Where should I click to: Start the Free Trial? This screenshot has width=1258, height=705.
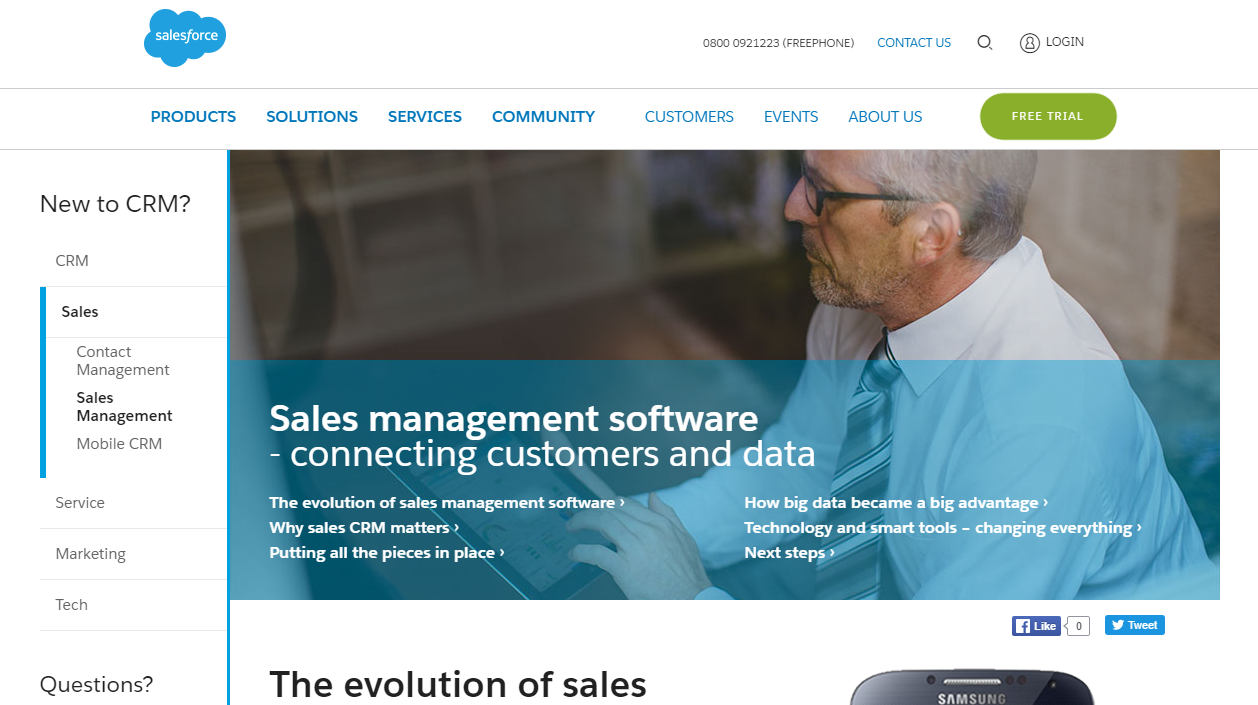point(1048,116)
